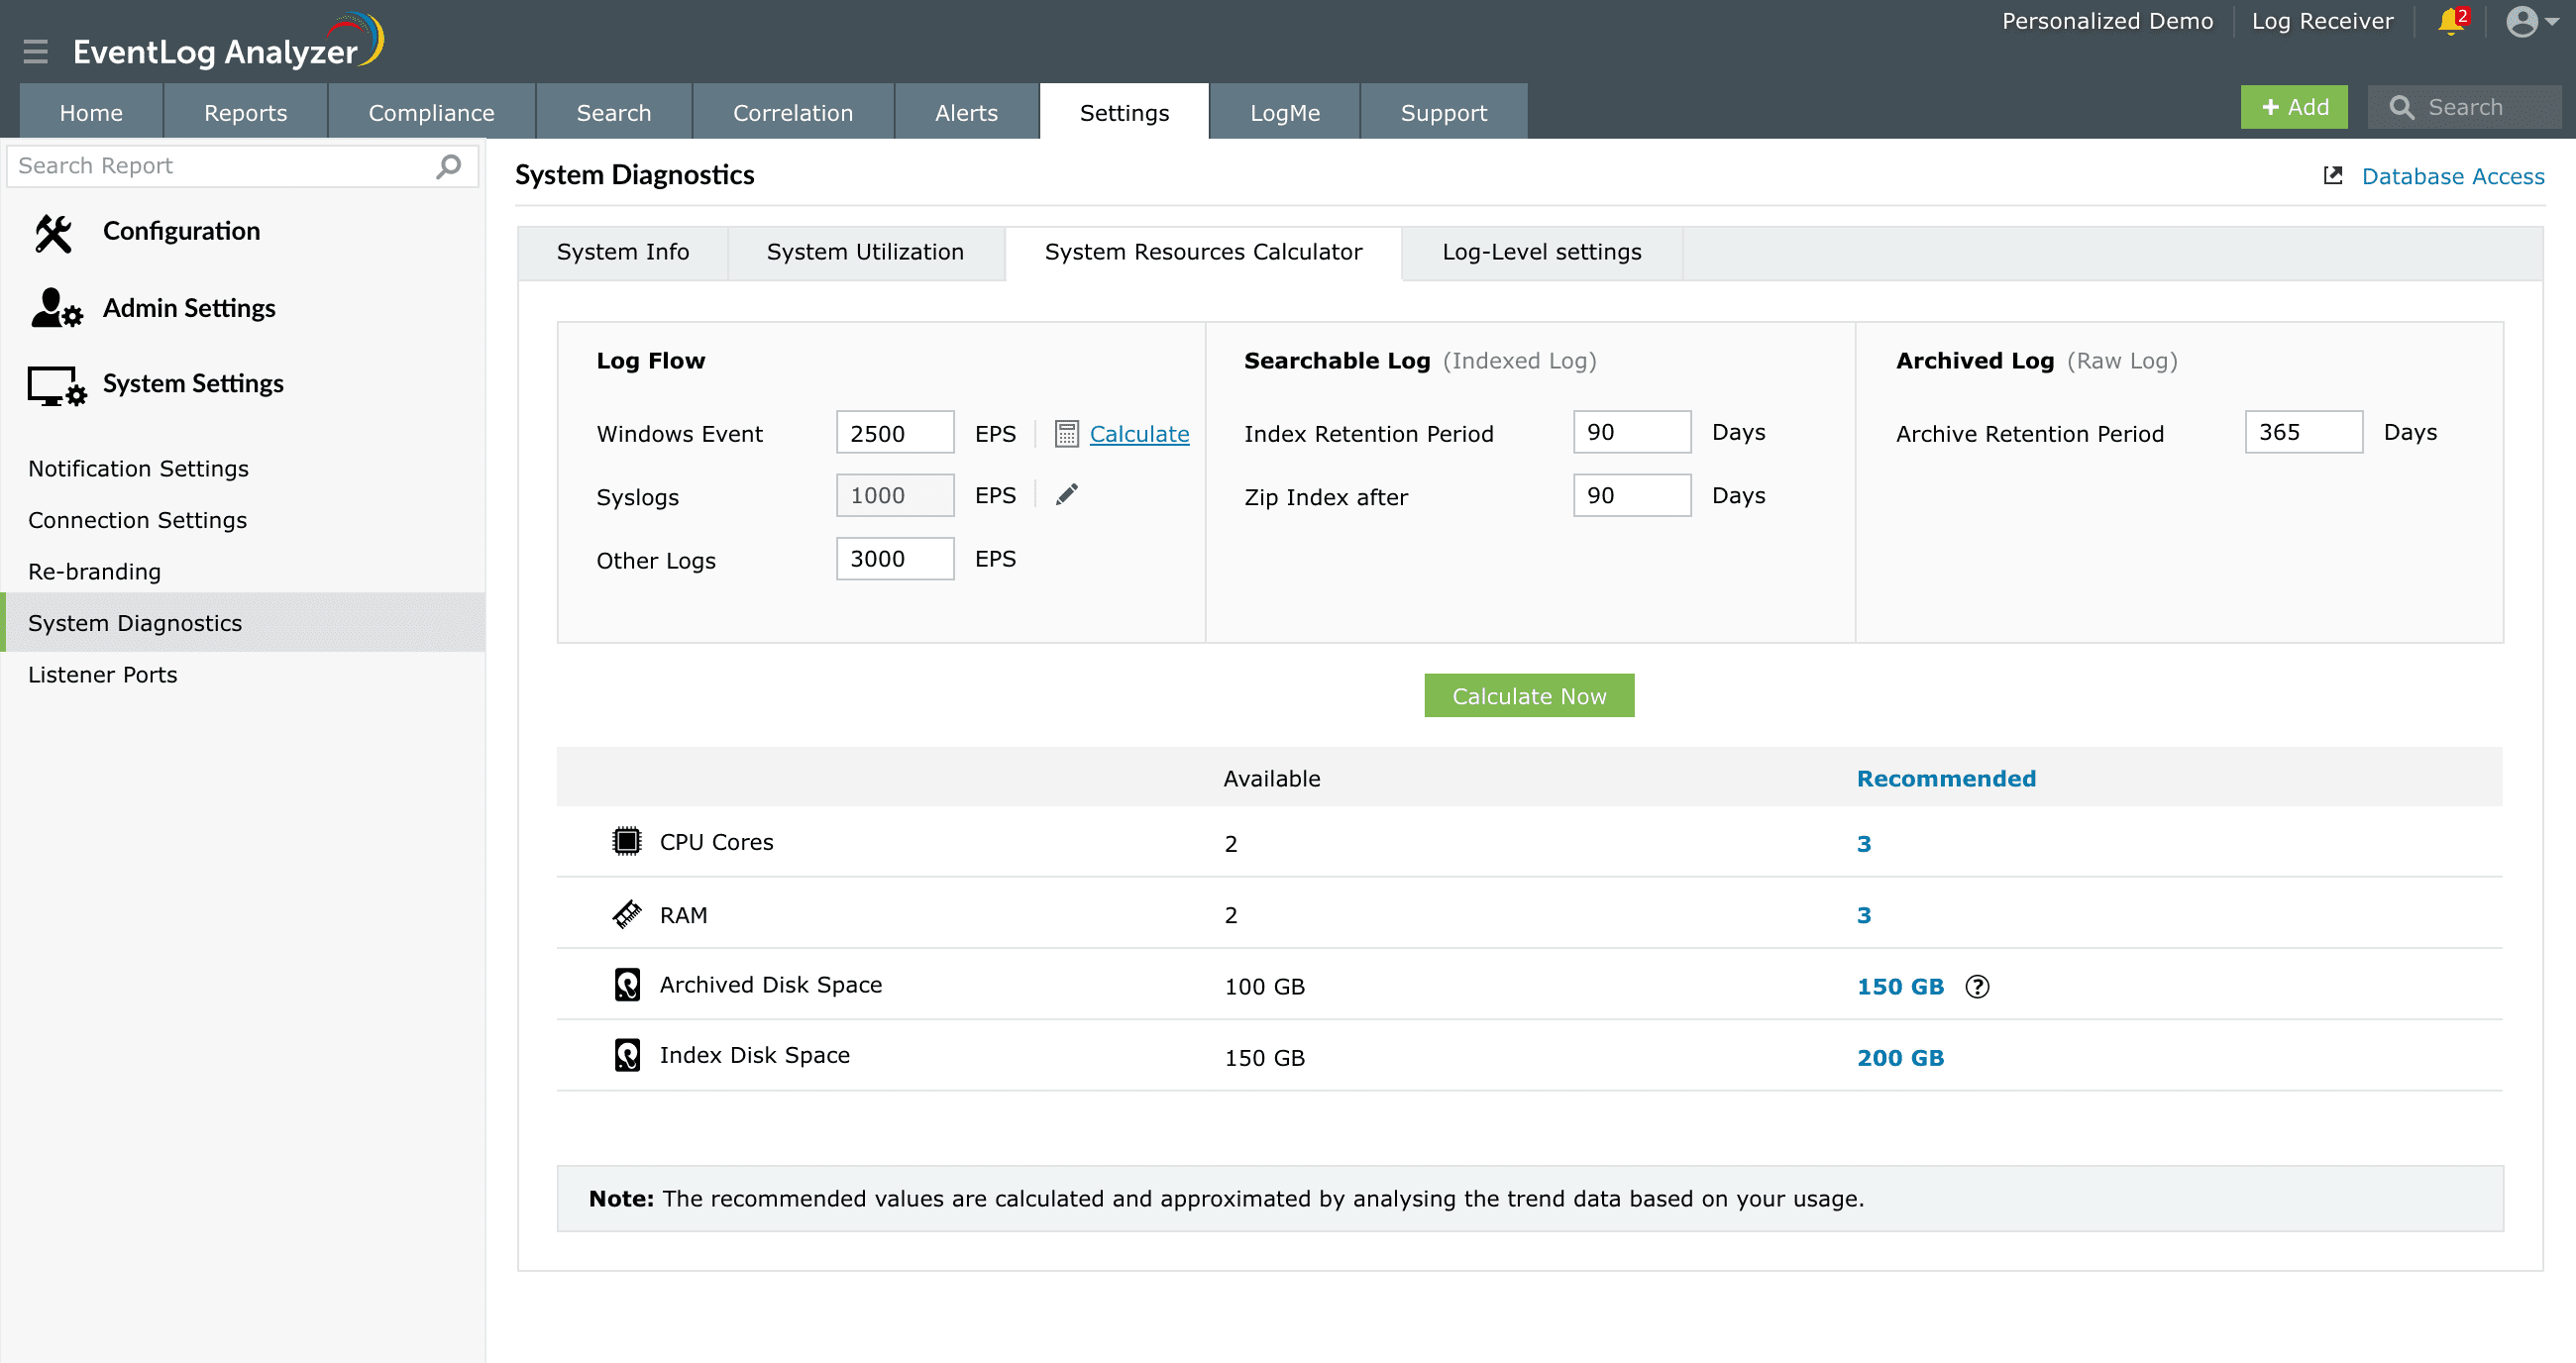Screen dimensions: 2576x1363
Task: Open the hamburger menu icon
Action: (36, 51)
